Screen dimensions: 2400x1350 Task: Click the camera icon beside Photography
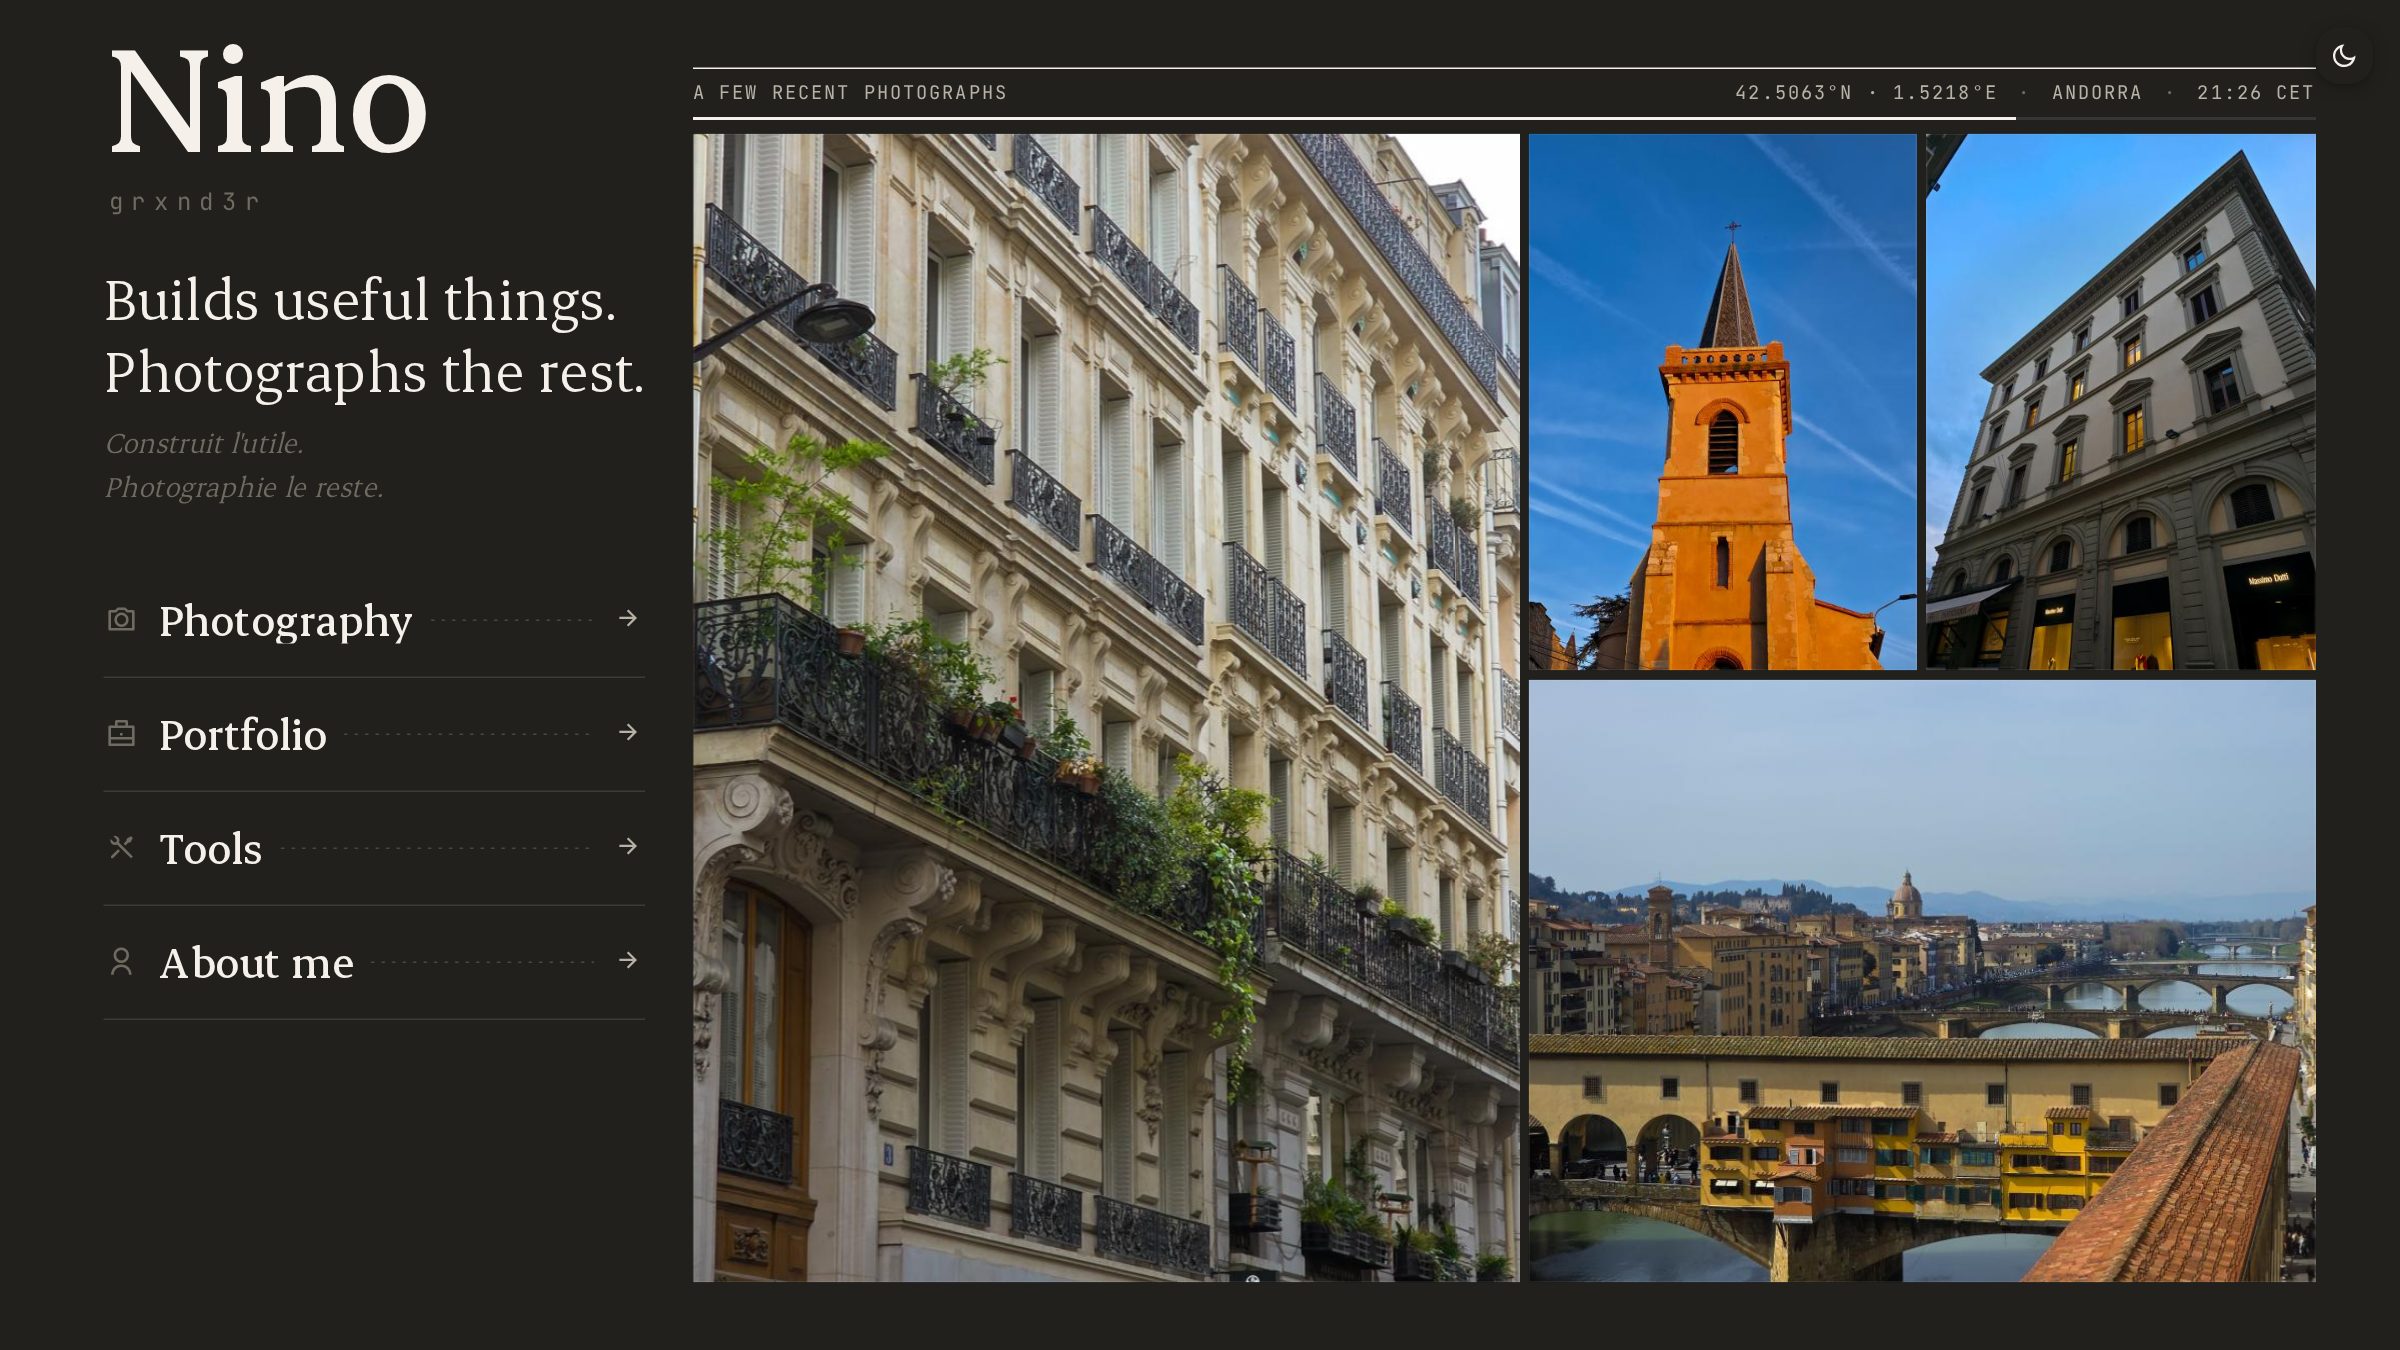[x=121, y=620]
